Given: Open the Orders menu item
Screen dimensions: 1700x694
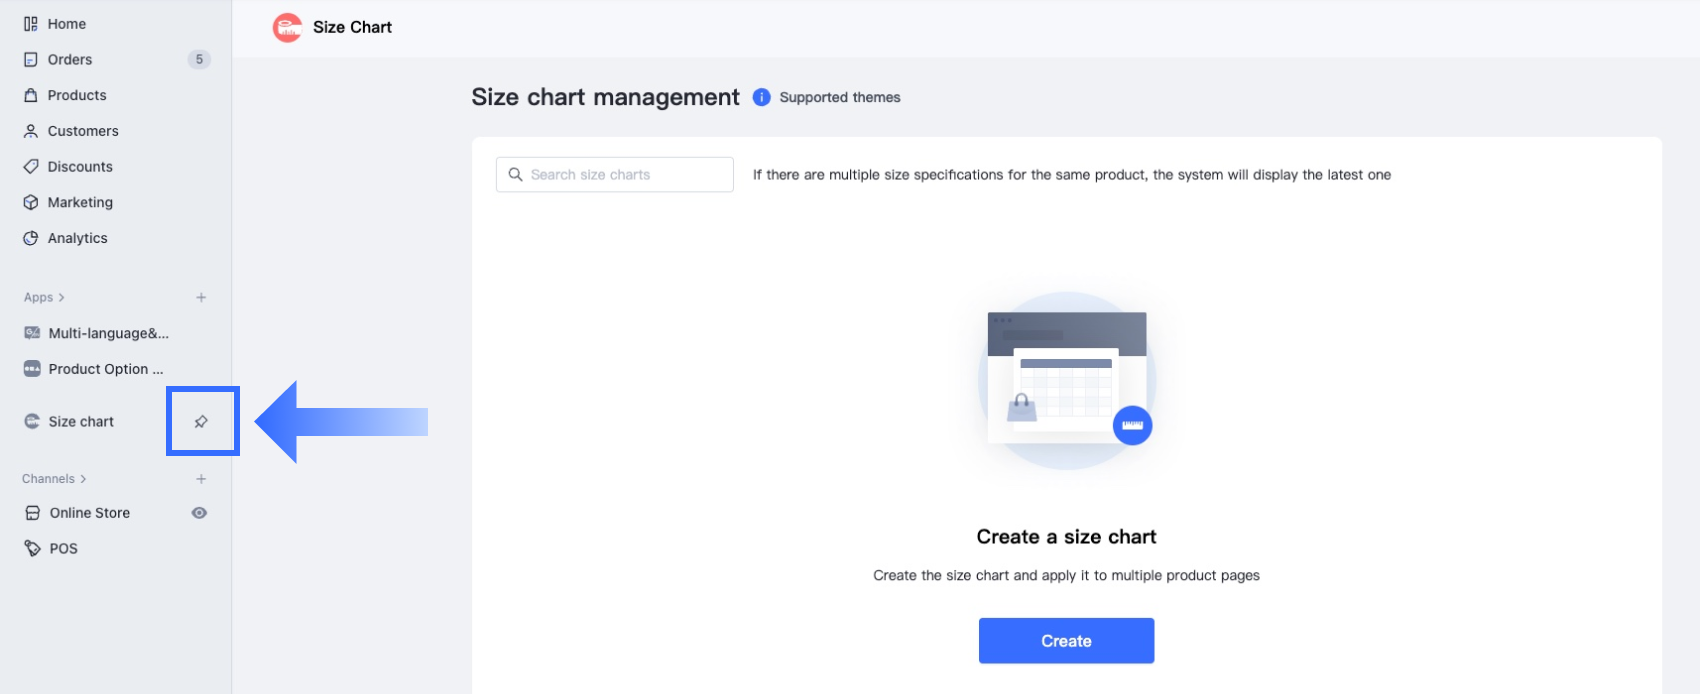Looking at the screenshot, I should [x=70, y=60].
